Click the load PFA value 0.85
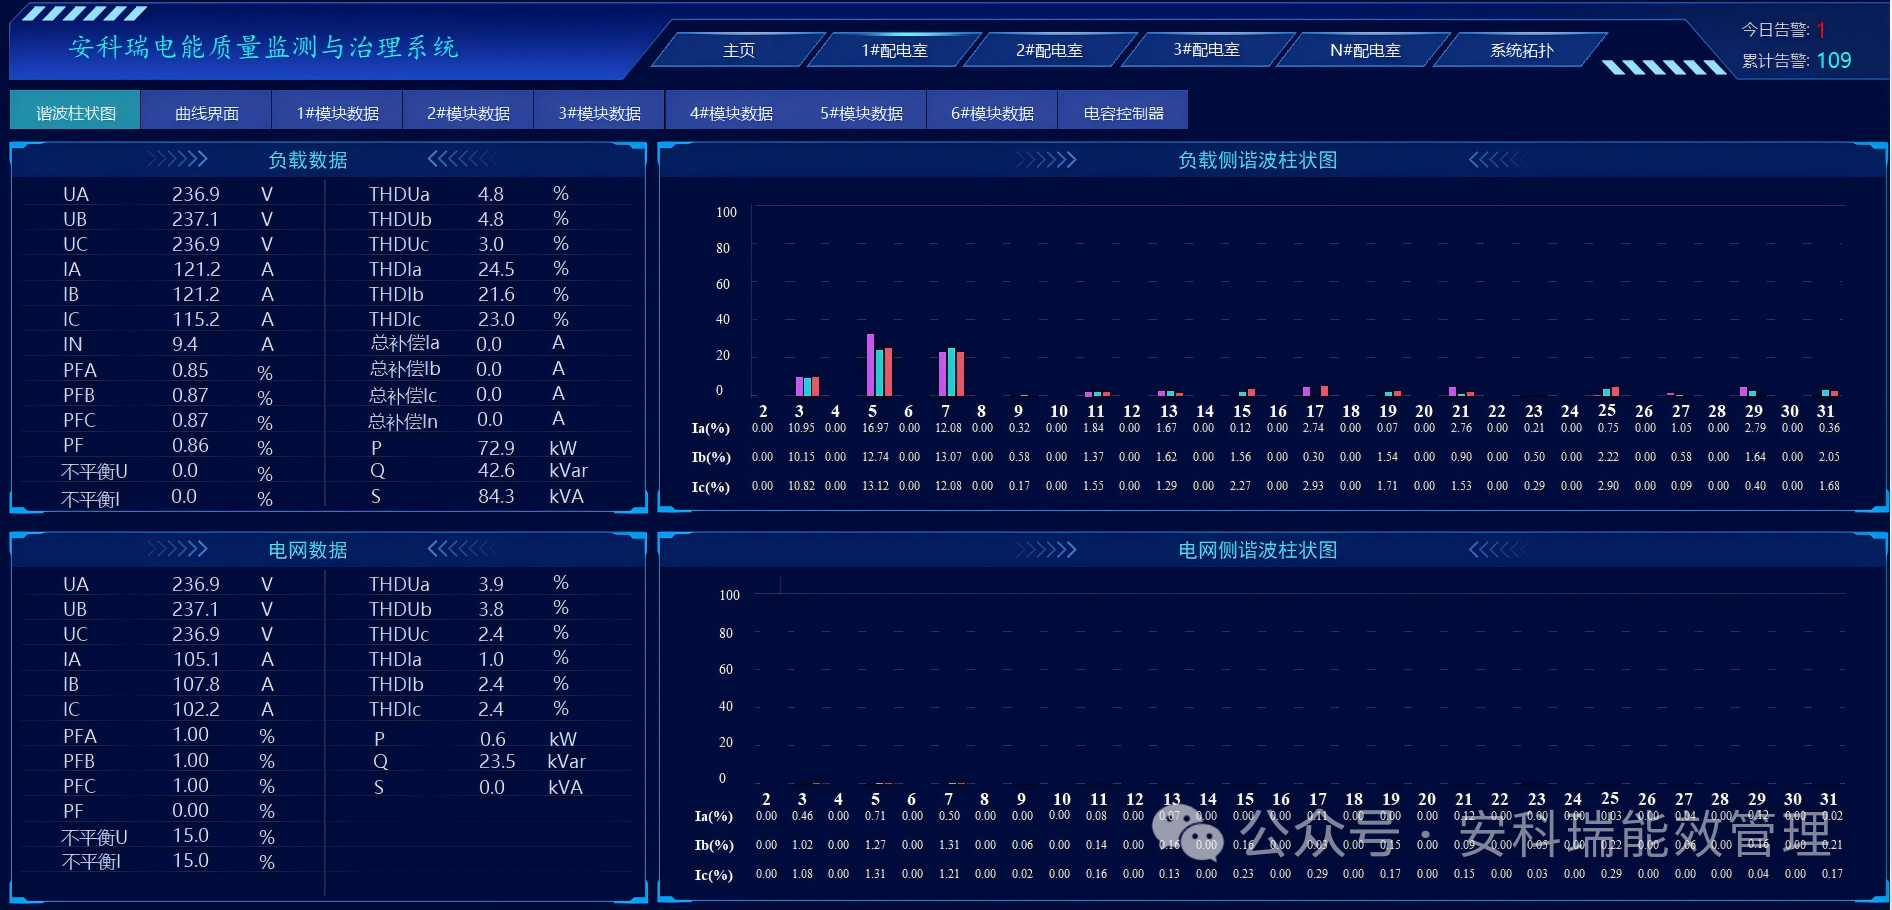 pos(190,370)
